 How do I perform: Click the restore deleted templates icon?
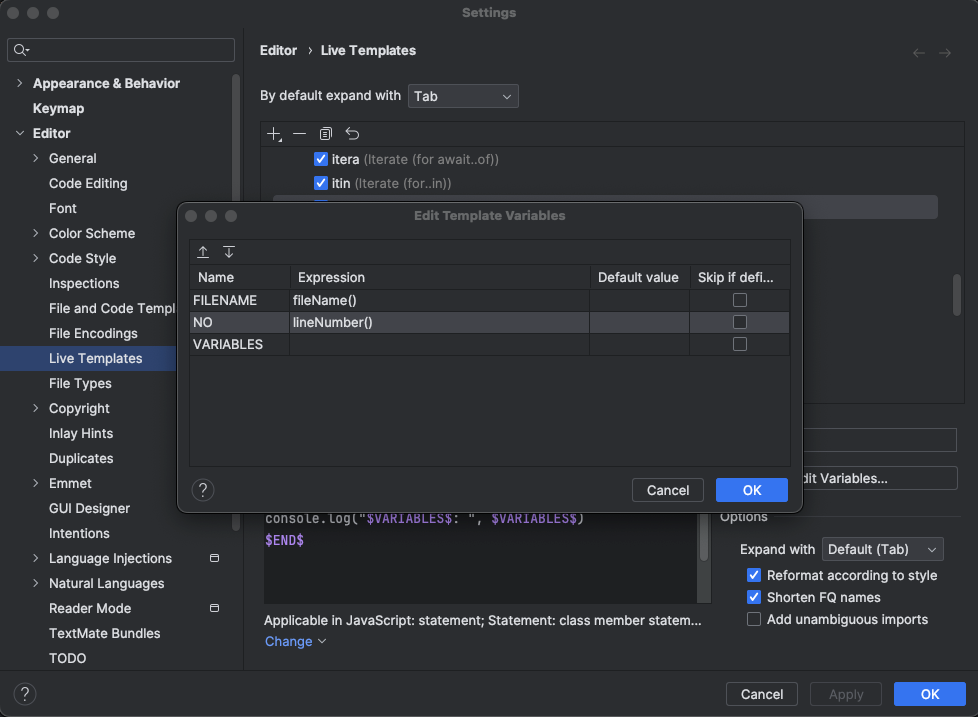click(x=352, y=134)
